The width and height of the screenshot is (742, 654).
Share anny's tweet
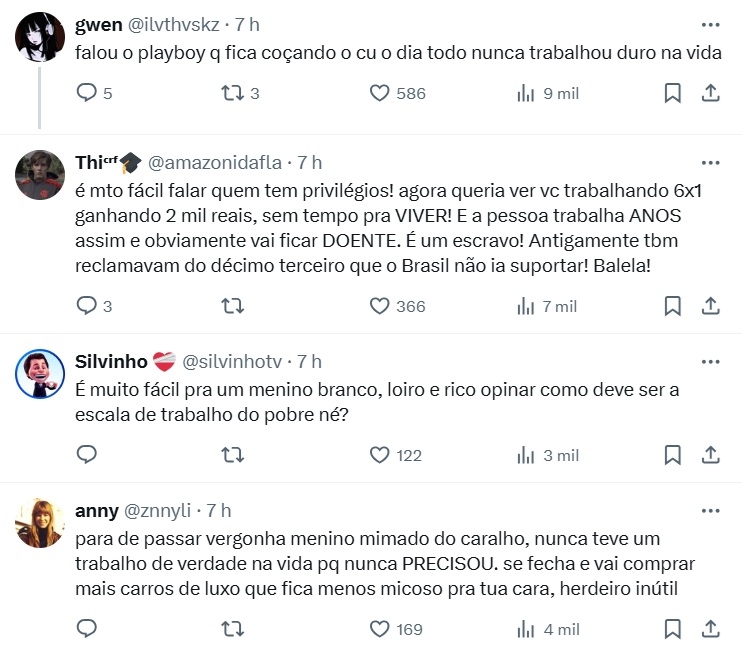click(x=710, y=629)
